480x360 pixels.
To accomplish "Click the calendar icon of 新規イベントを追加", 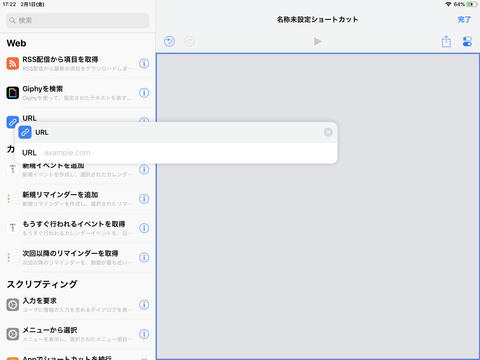I will [x=13, y=169].
